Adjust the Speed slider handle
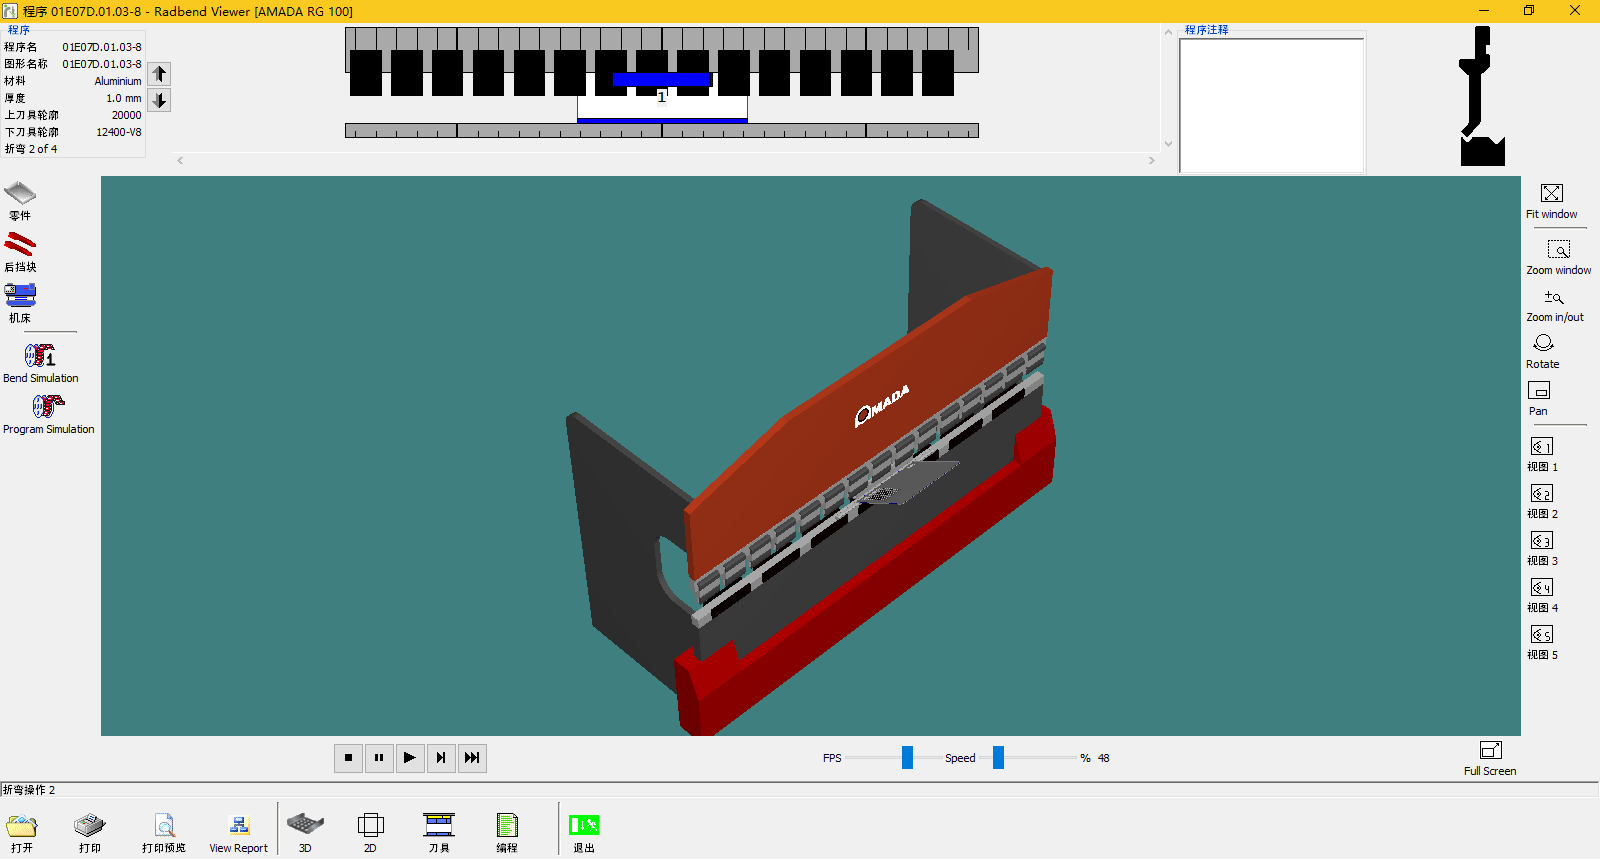Screen dimensions: 1600x859 click(998, 758)
